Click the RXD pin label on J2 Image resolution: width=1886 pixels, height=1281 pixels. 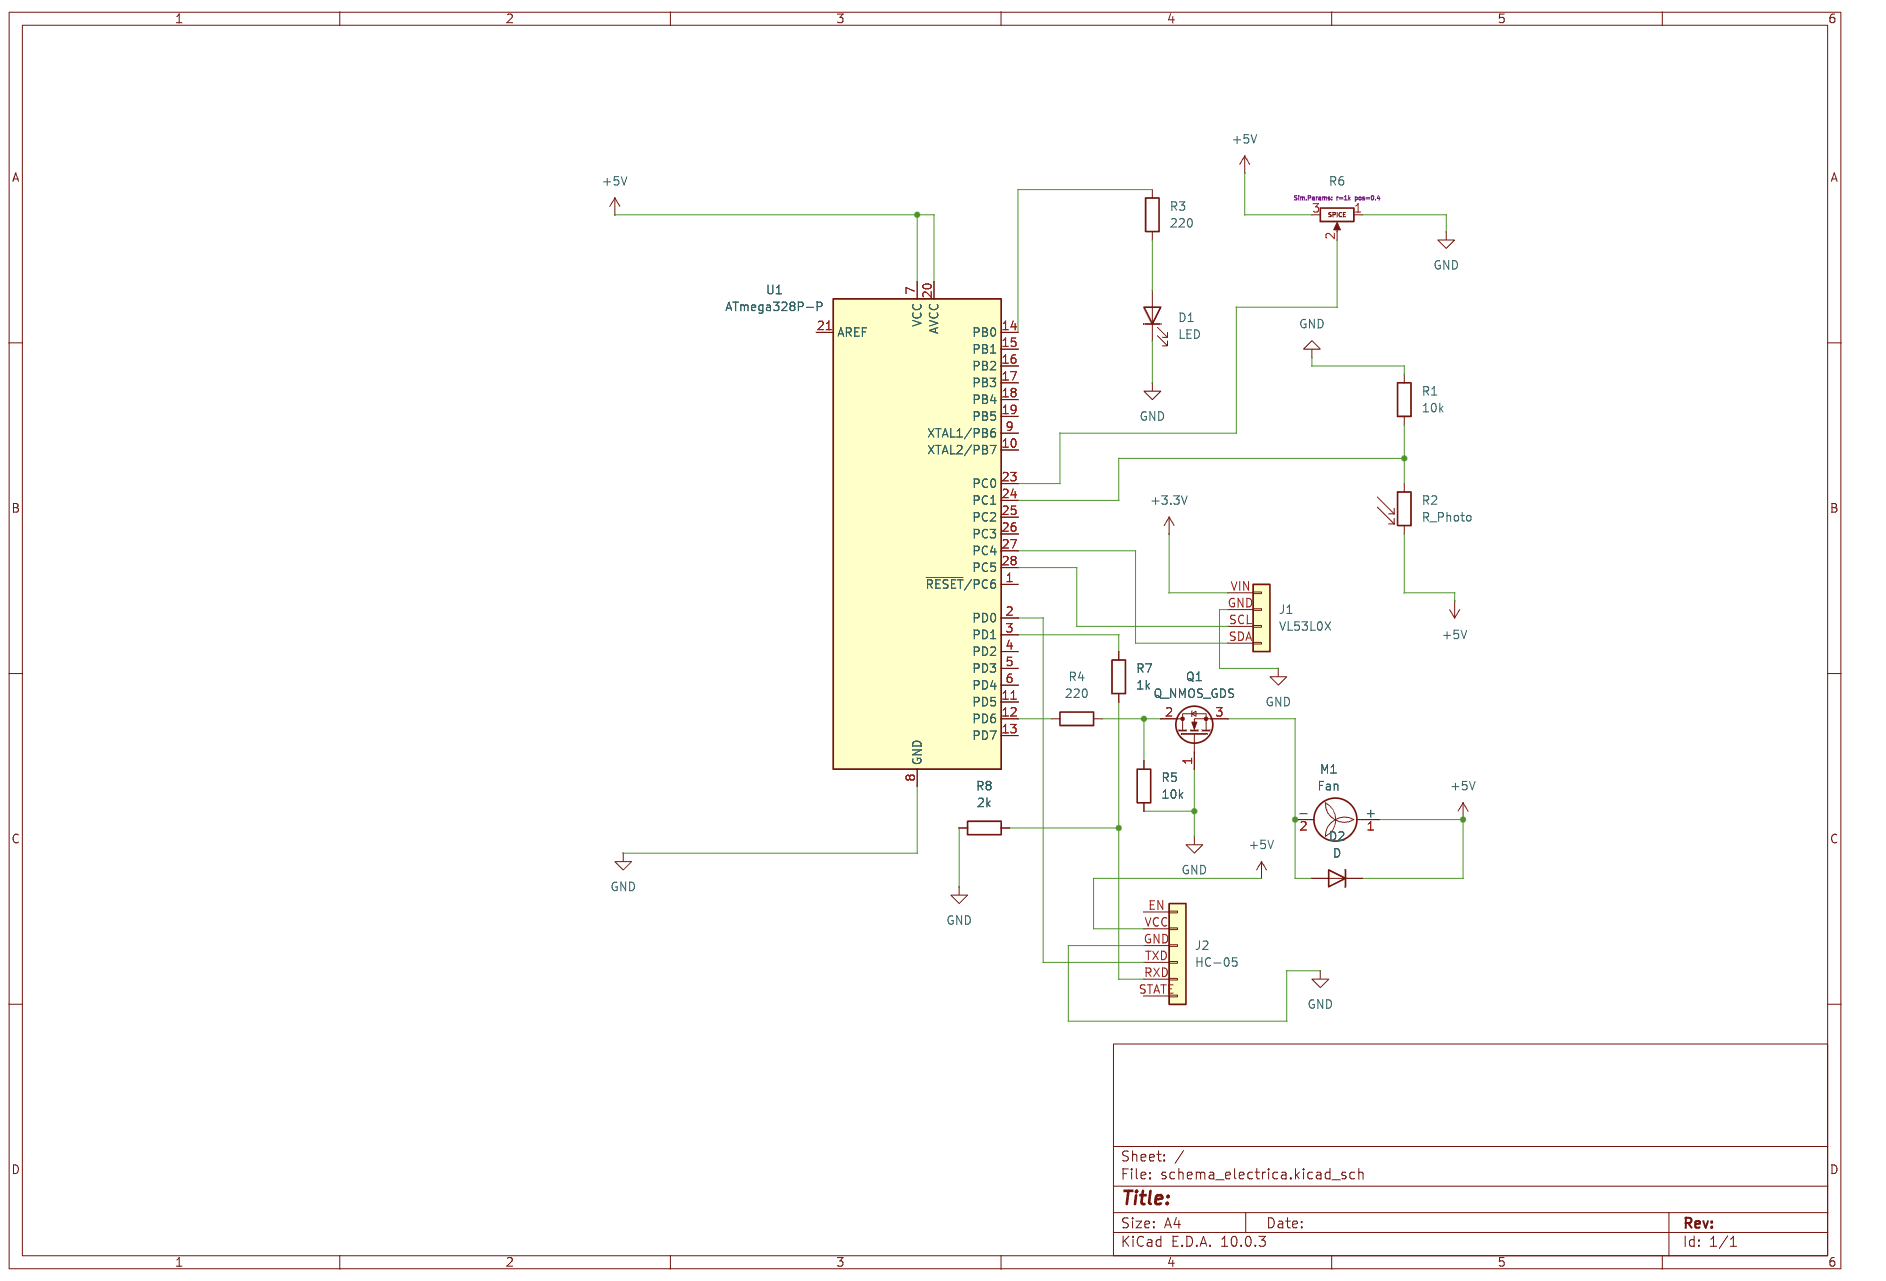point(1156,973)
